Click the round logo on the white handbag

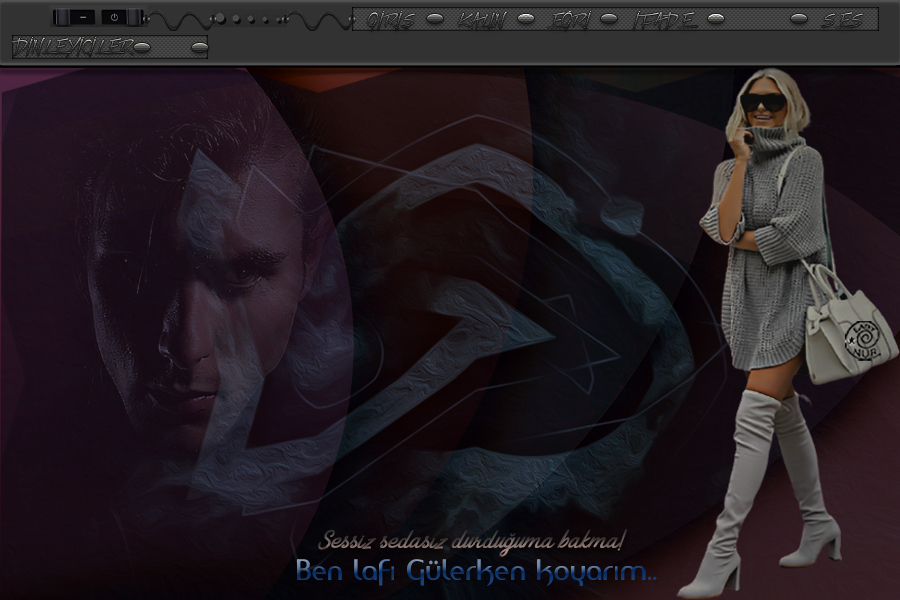click(x=860, y=336)
